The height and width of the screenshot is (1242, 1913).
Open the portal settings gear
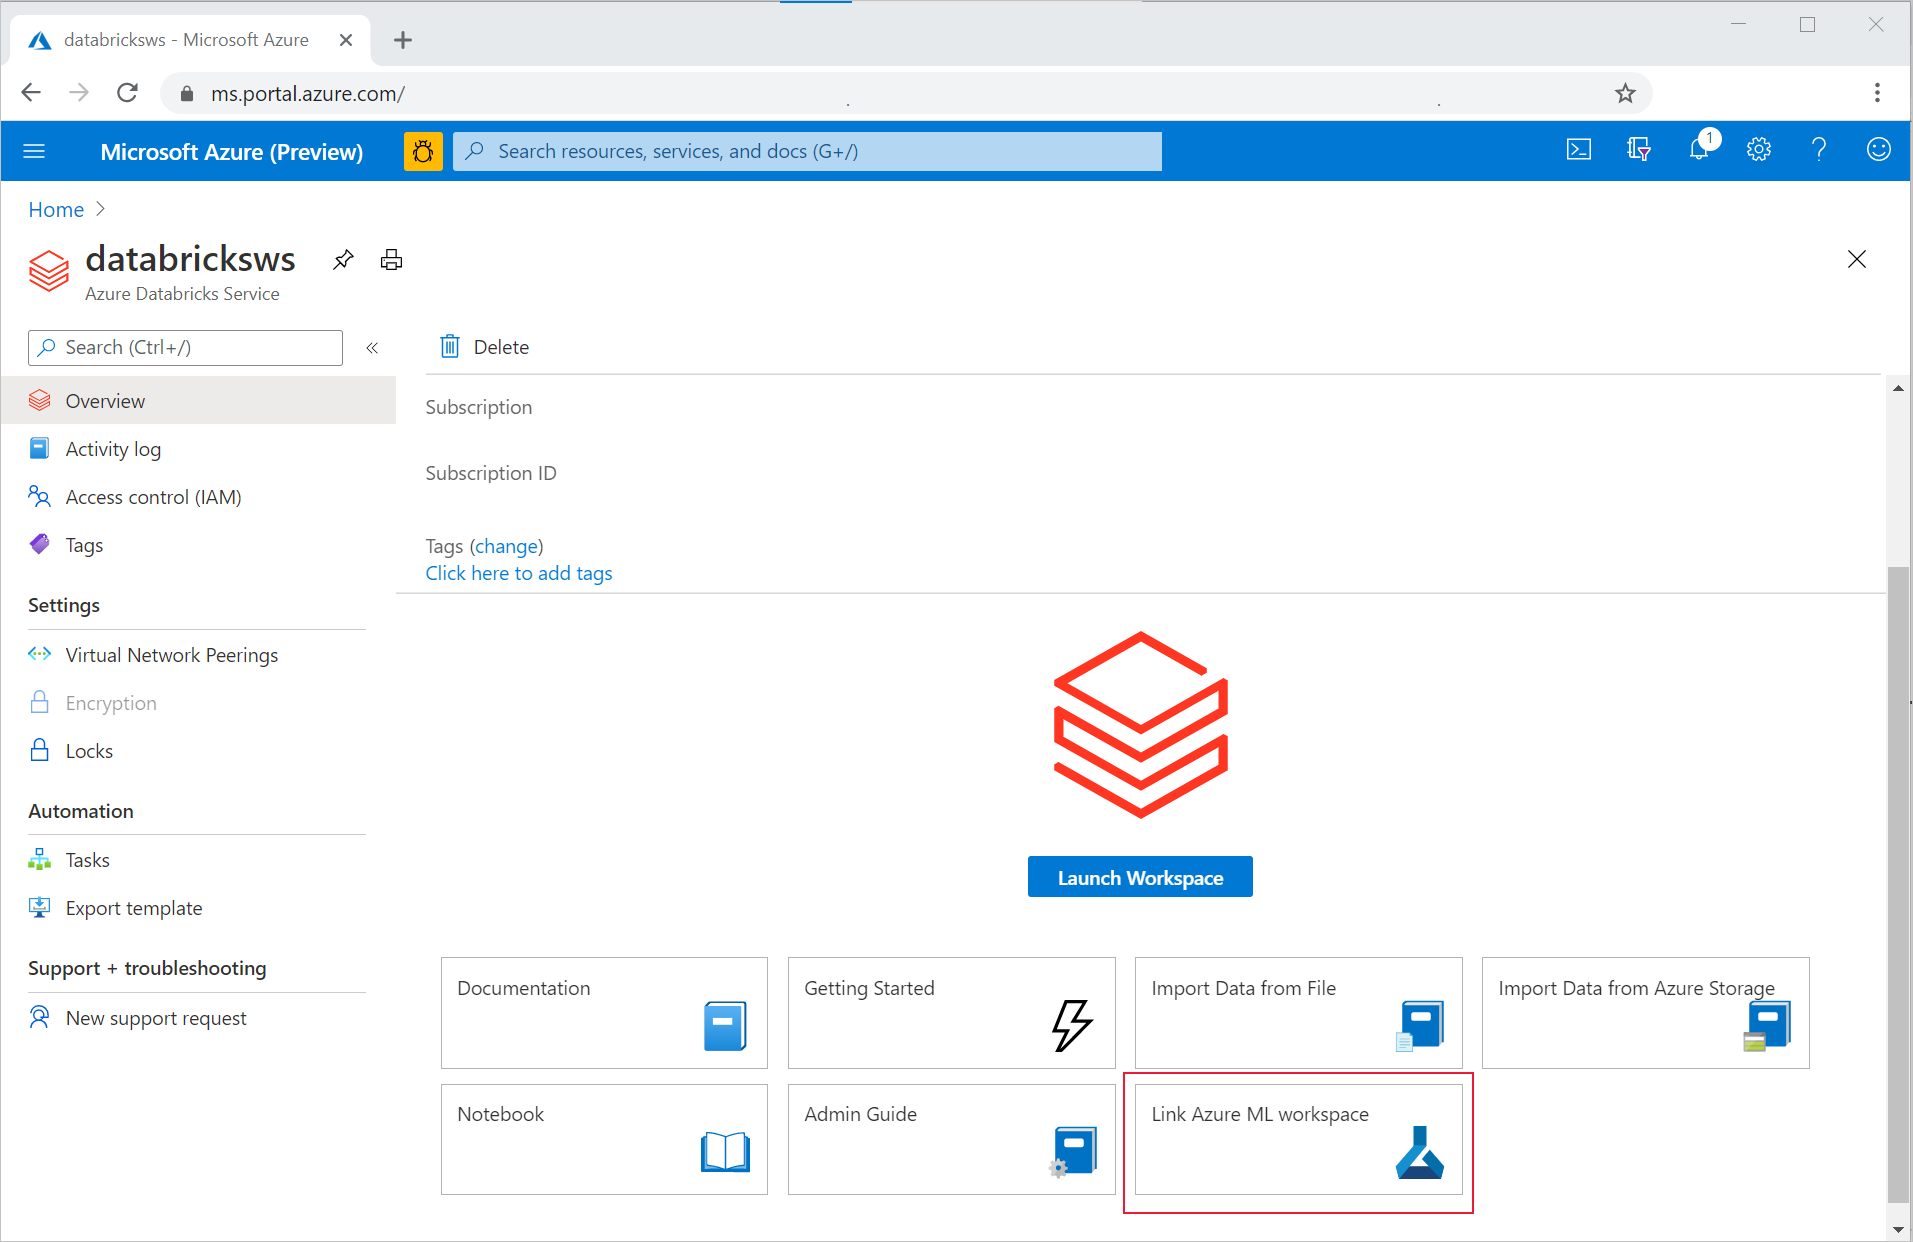(1758, 150)
